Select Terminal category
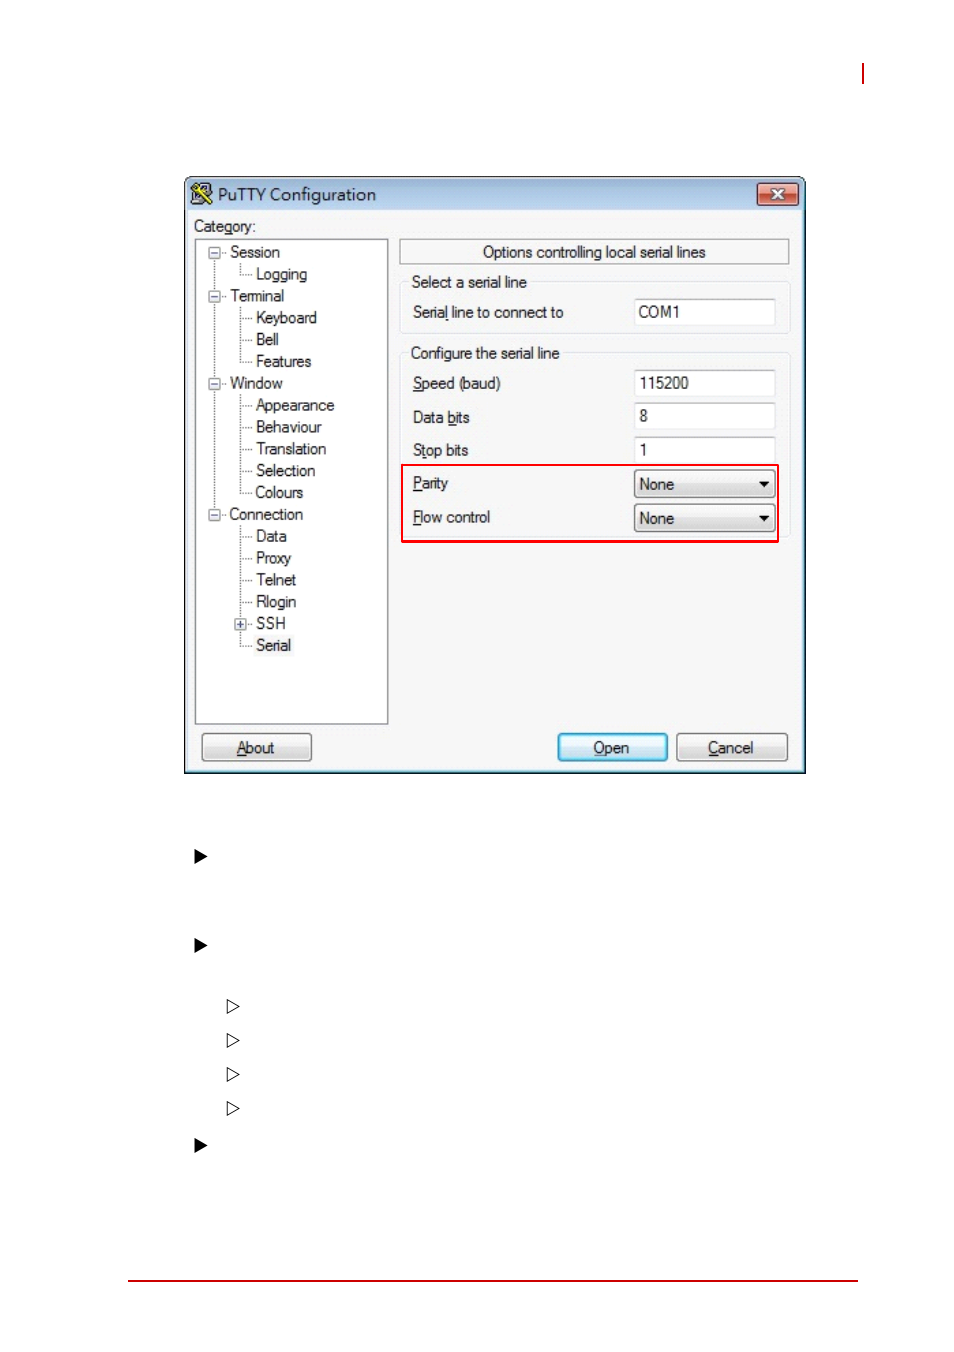 click(x=257, y=296)
